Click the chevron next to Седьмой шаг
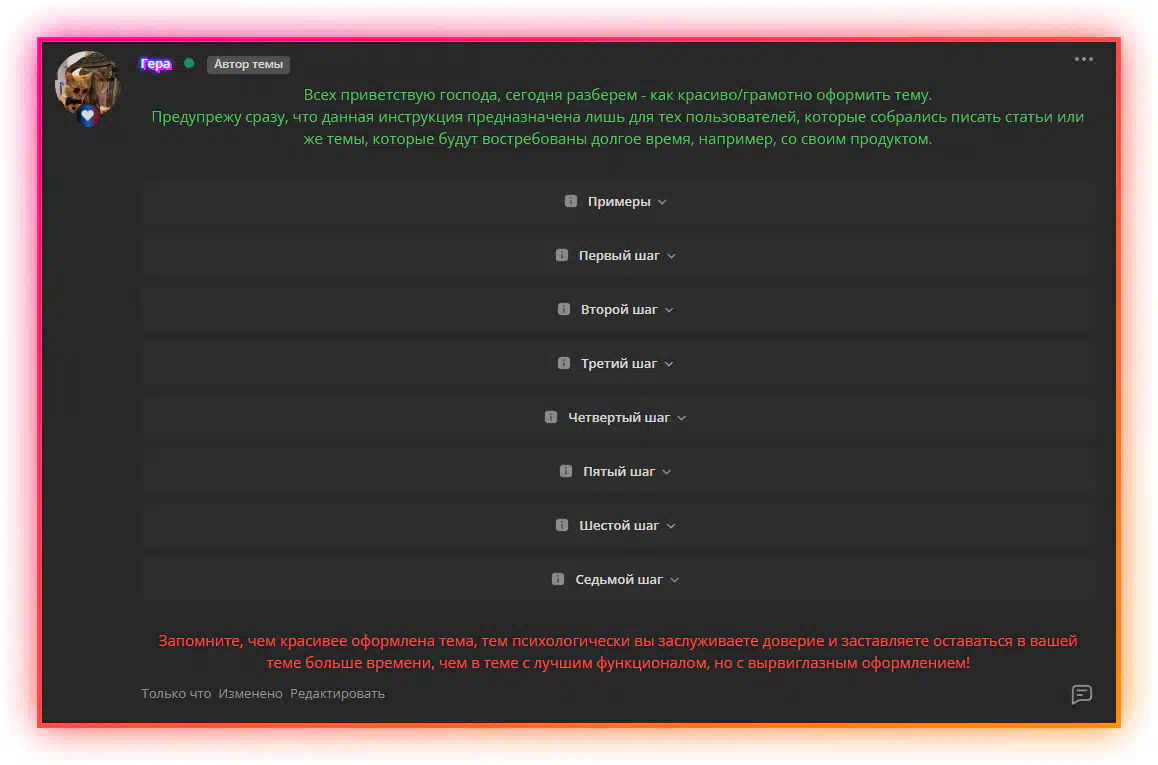Image resolution: width=1158 pixels, height=765 pixels. (675, 580)
